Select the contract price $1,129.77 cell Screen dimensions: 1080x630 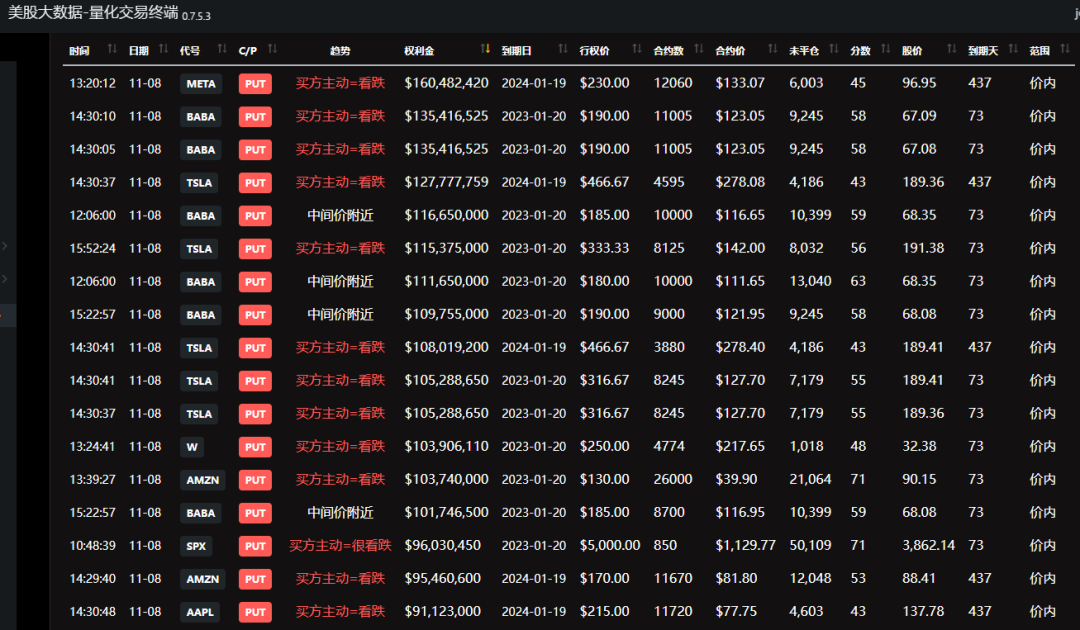(745, 546)
